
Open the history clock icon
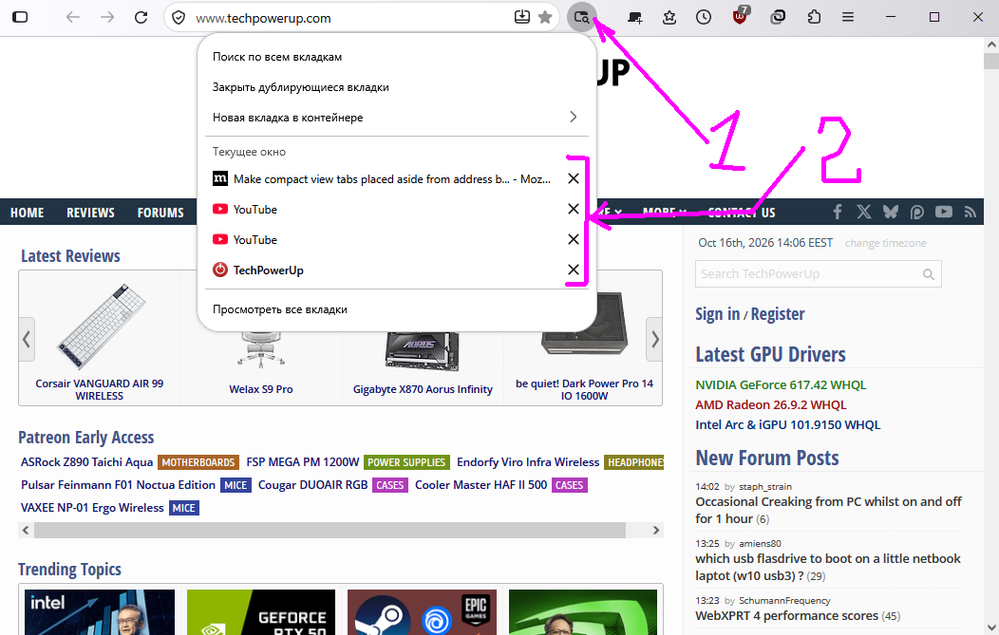pos(703,17)
